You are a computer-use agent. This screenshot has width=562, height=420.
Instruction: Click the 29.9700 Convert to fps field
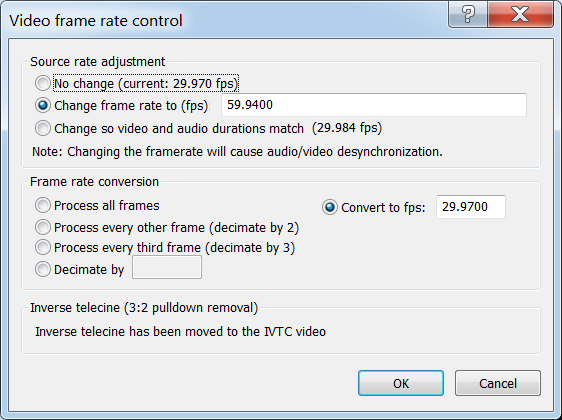[x=471, y=207]
